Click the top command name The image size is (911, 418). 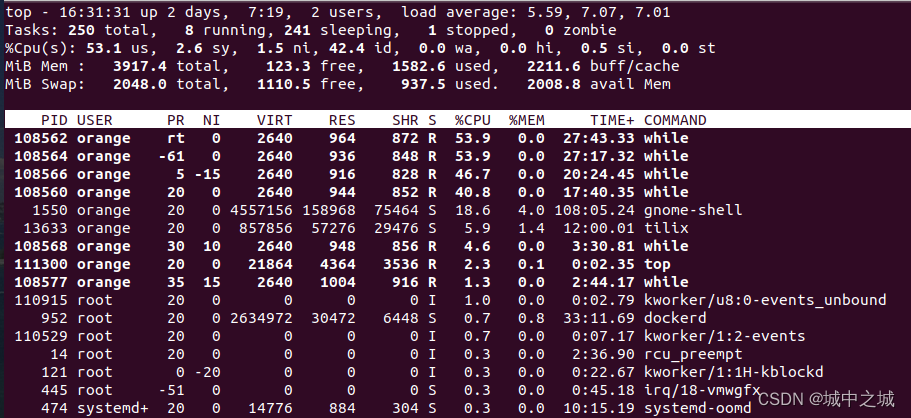[x=657, y=265]
